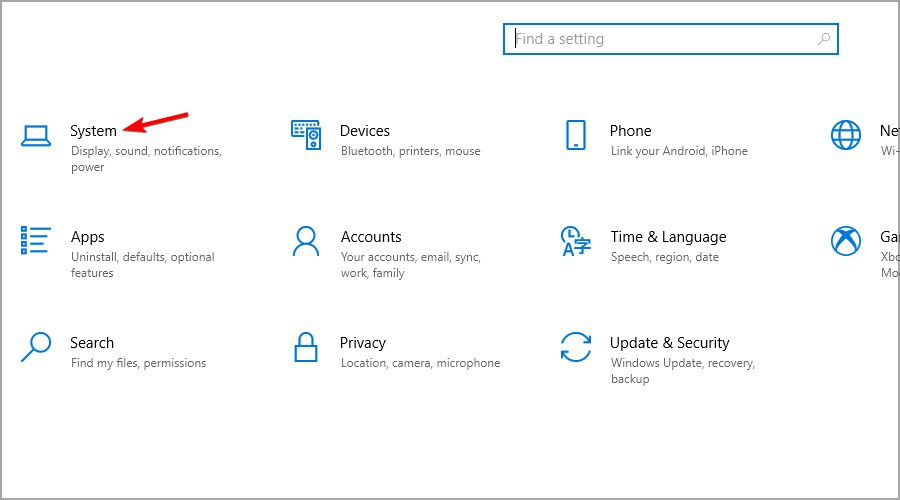Click the System laptop icon
The width and height of the screenshot is (900, 500).
click(36, 136)
